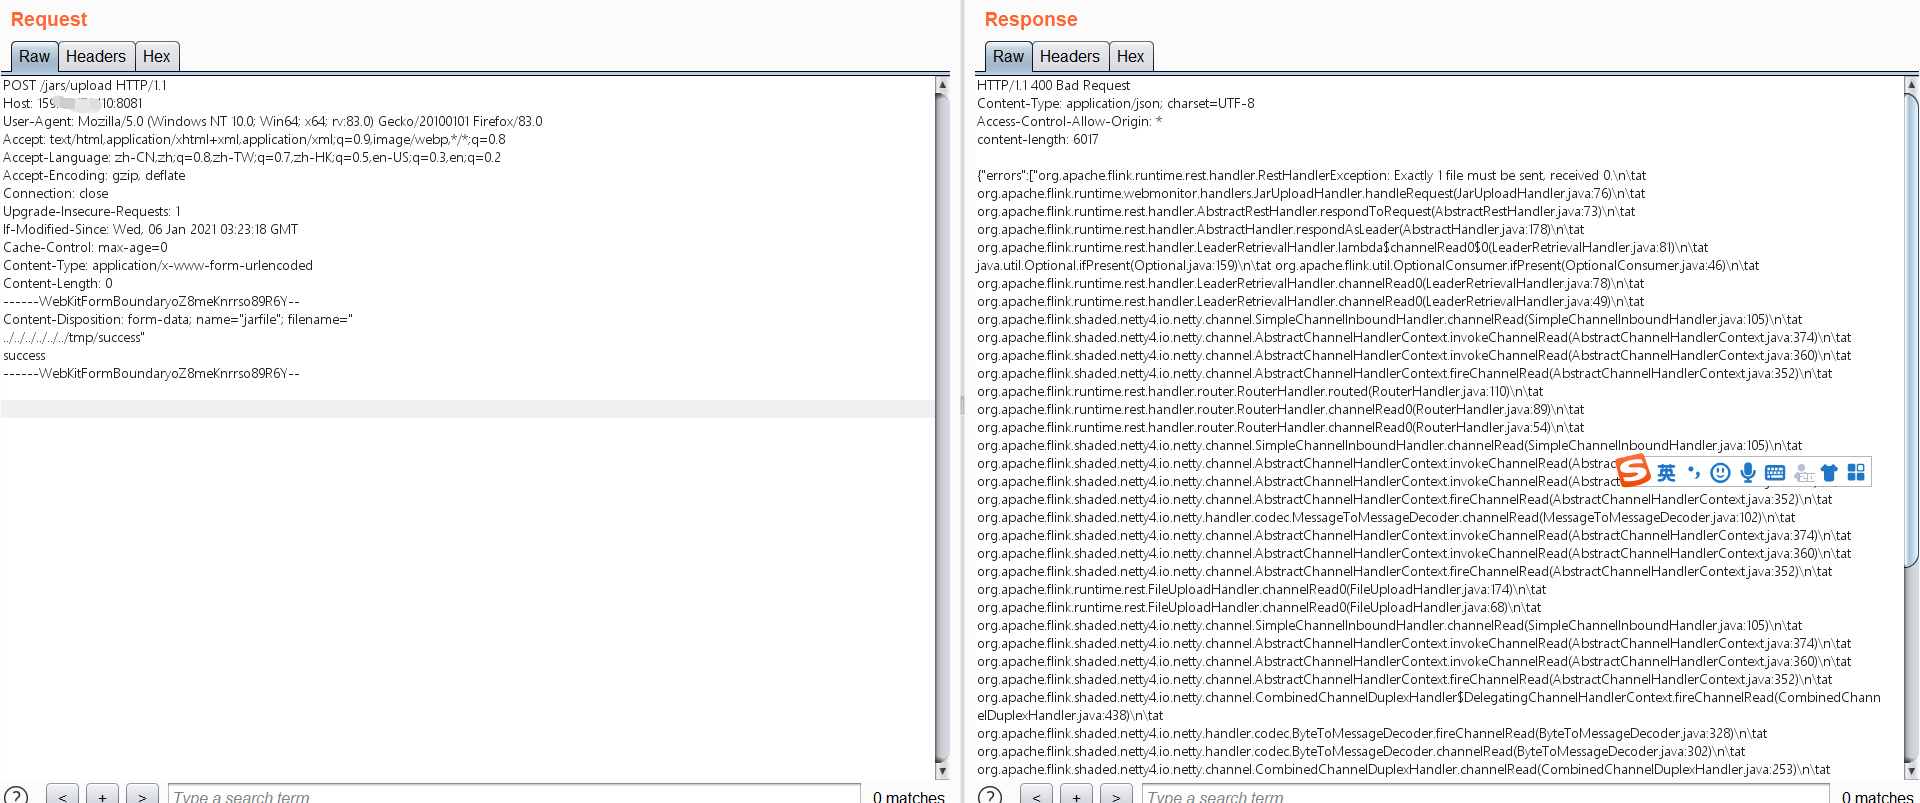Click the Content-Disposition form-data line

pyautogui.click(x=178, y=320)
